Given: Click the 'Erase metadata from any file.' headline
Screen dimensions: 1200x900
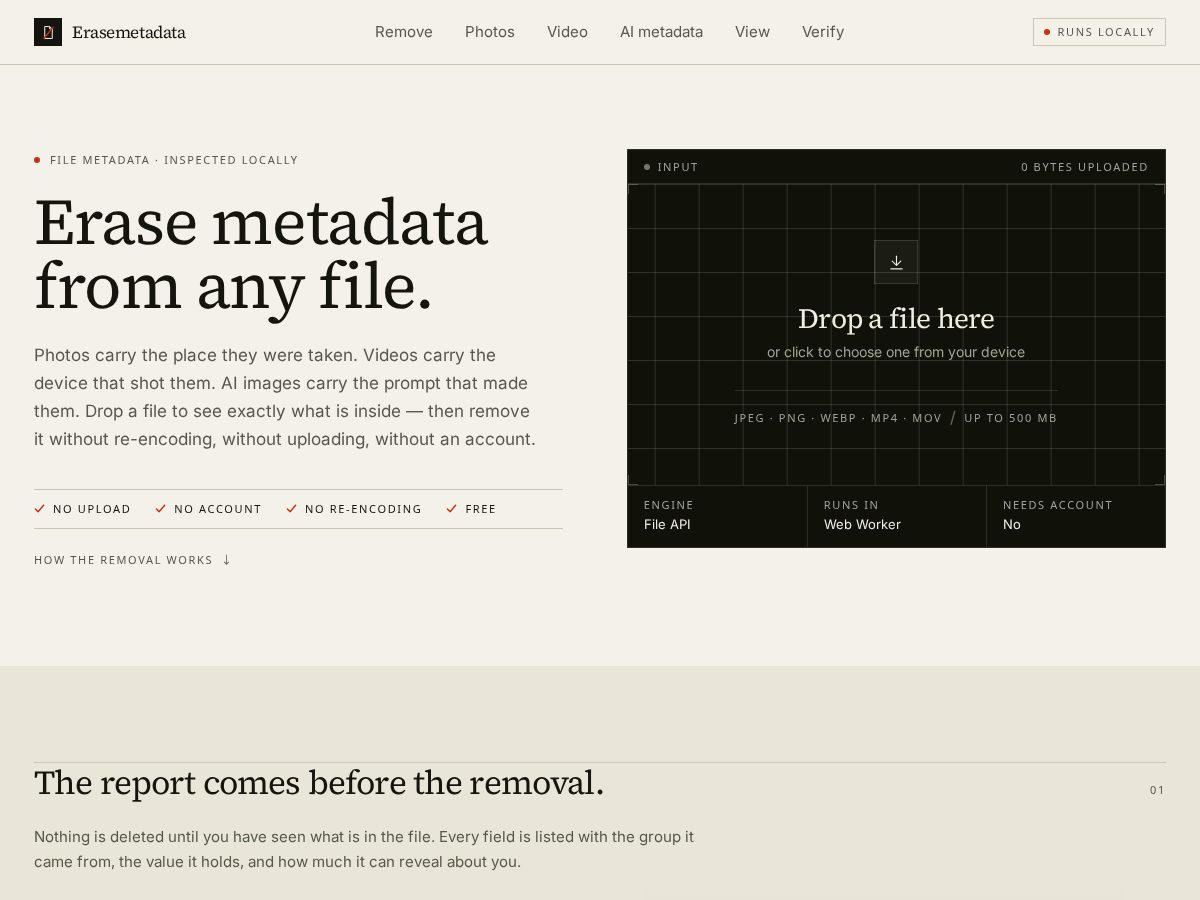Looking at the screenshot, I should (261, 254).
